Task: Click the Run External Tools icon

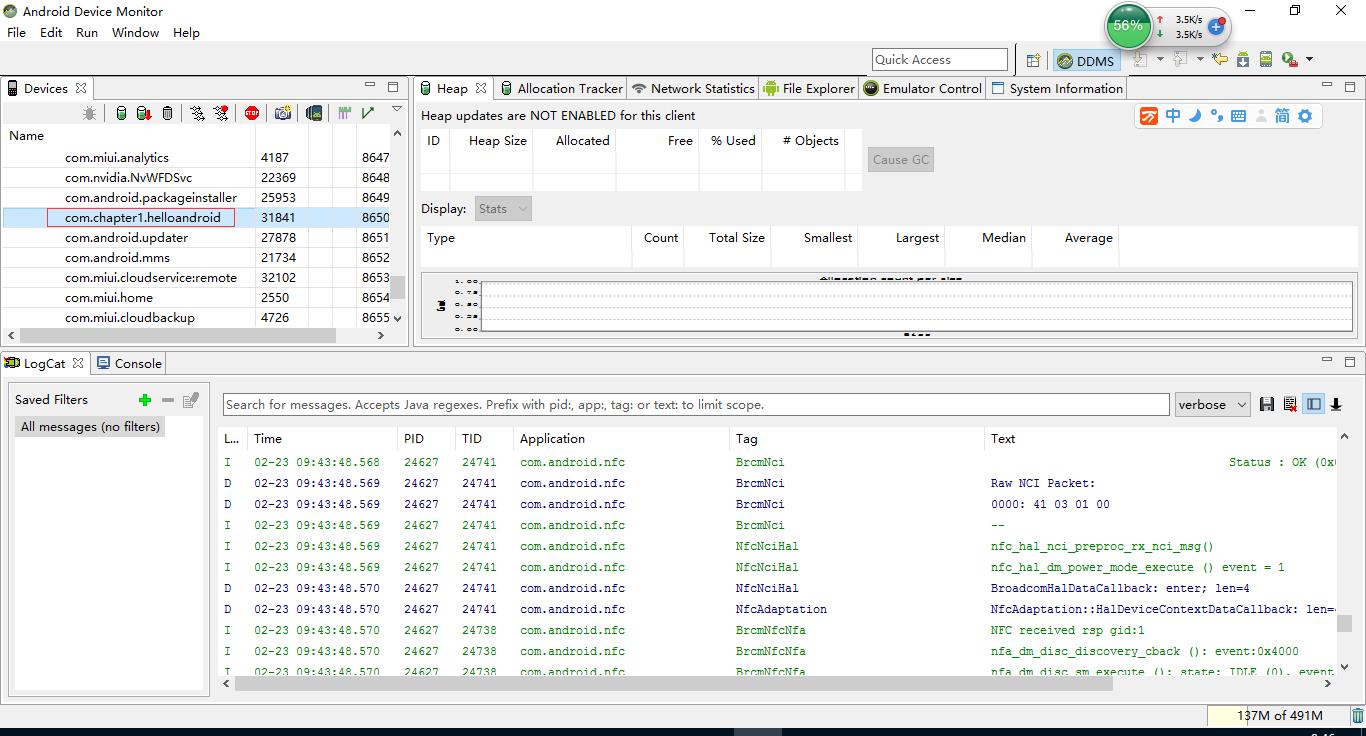Action: click(x=1290, y=60)
